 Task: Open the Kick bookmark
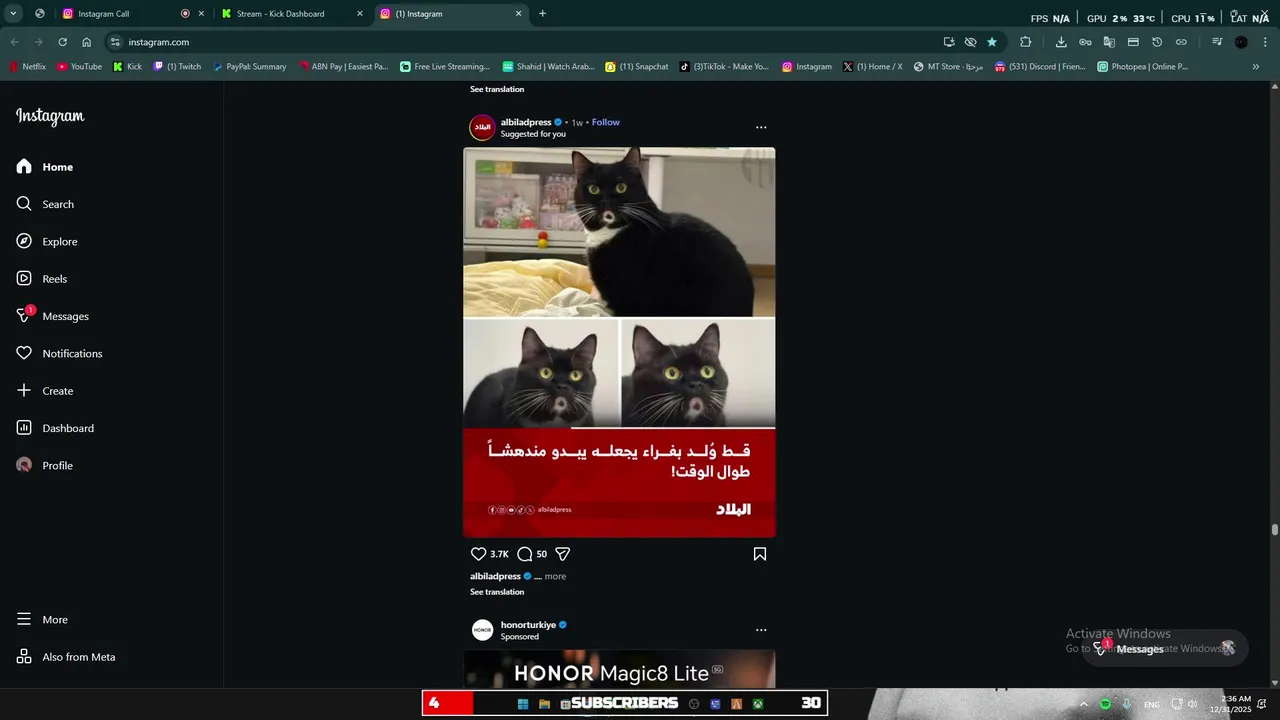pyautogui.click(x=127, y=67)
